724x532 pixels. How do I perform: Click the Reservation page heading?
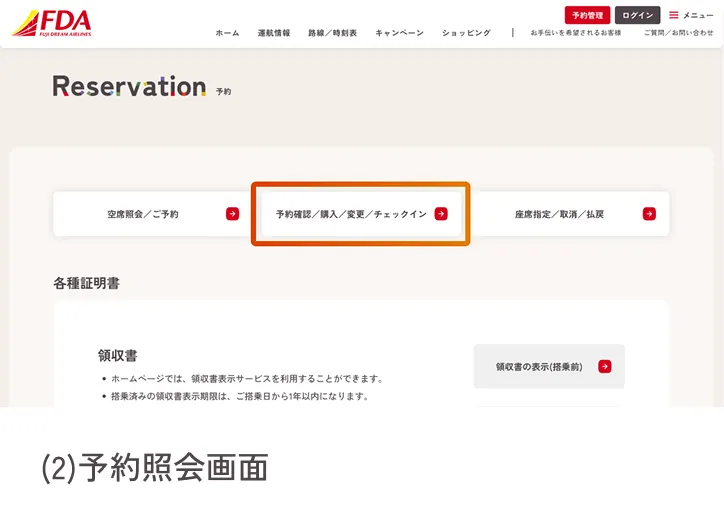pyautogui.click(x=129, y=87)
